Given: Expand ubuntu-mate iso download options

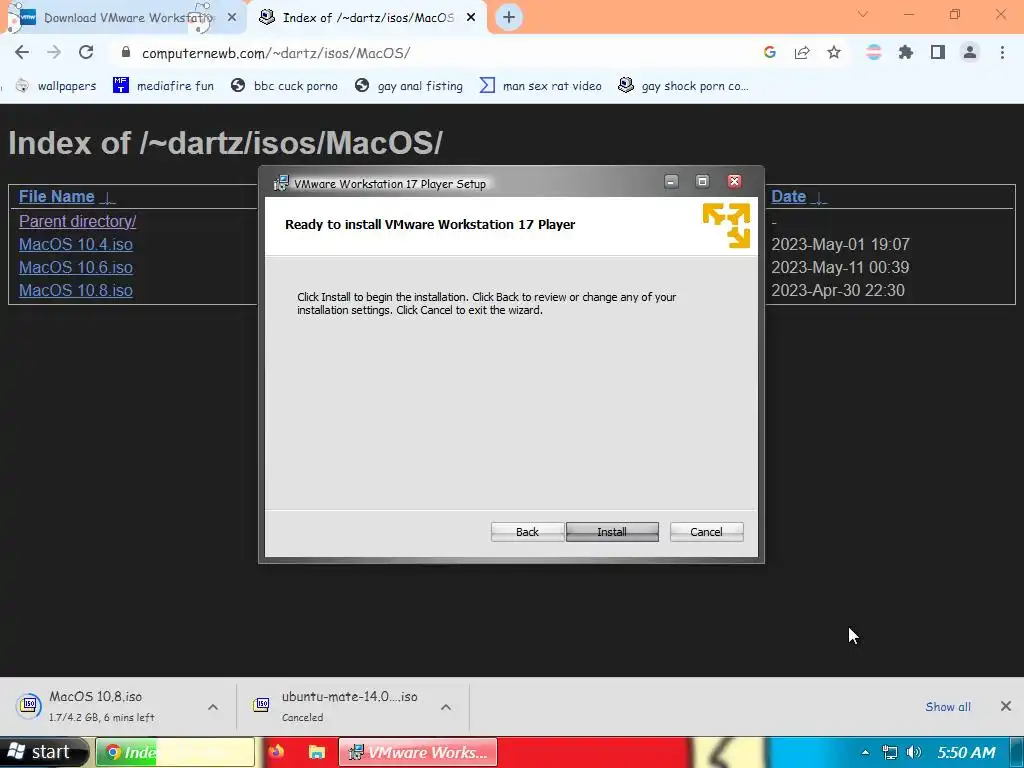Looking at the screenshot, I should [446, 707].
